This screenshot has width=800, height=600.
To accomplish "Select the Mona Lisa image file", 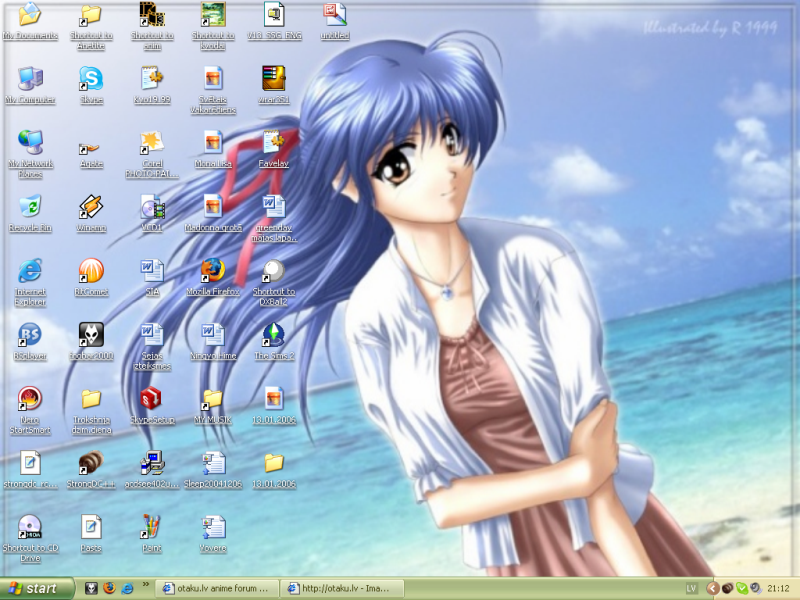I will point(213,149).
